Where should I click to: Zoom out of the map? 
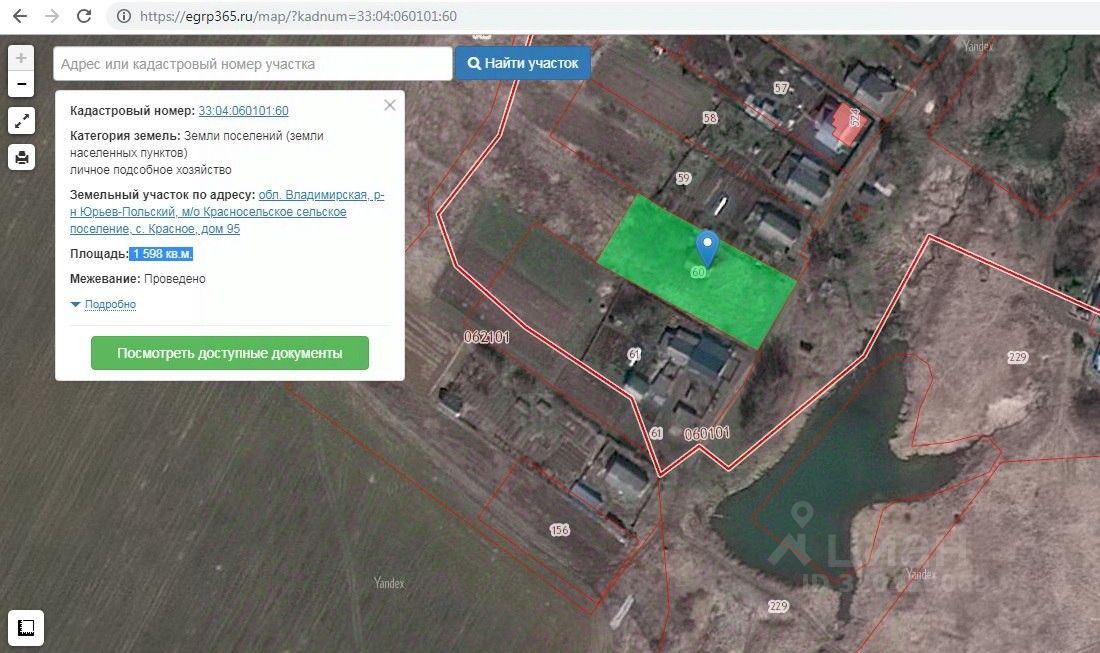[x=21, y=84]
